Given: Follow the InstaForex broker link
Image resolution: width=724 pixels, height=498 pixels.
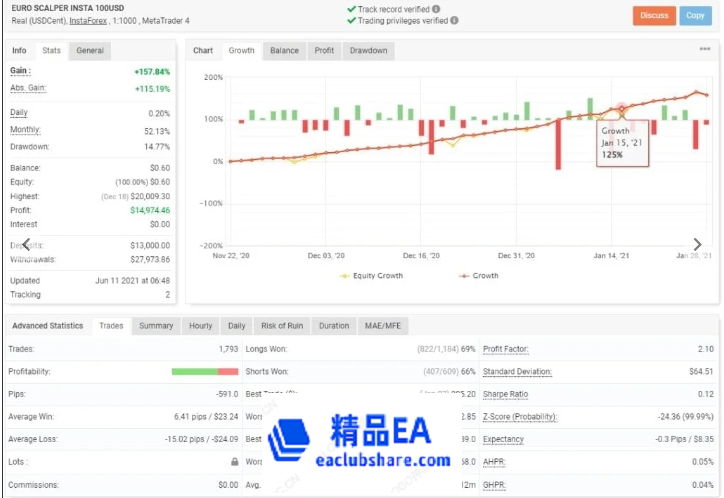Looking at the screenshot, I should coord(85,20).
